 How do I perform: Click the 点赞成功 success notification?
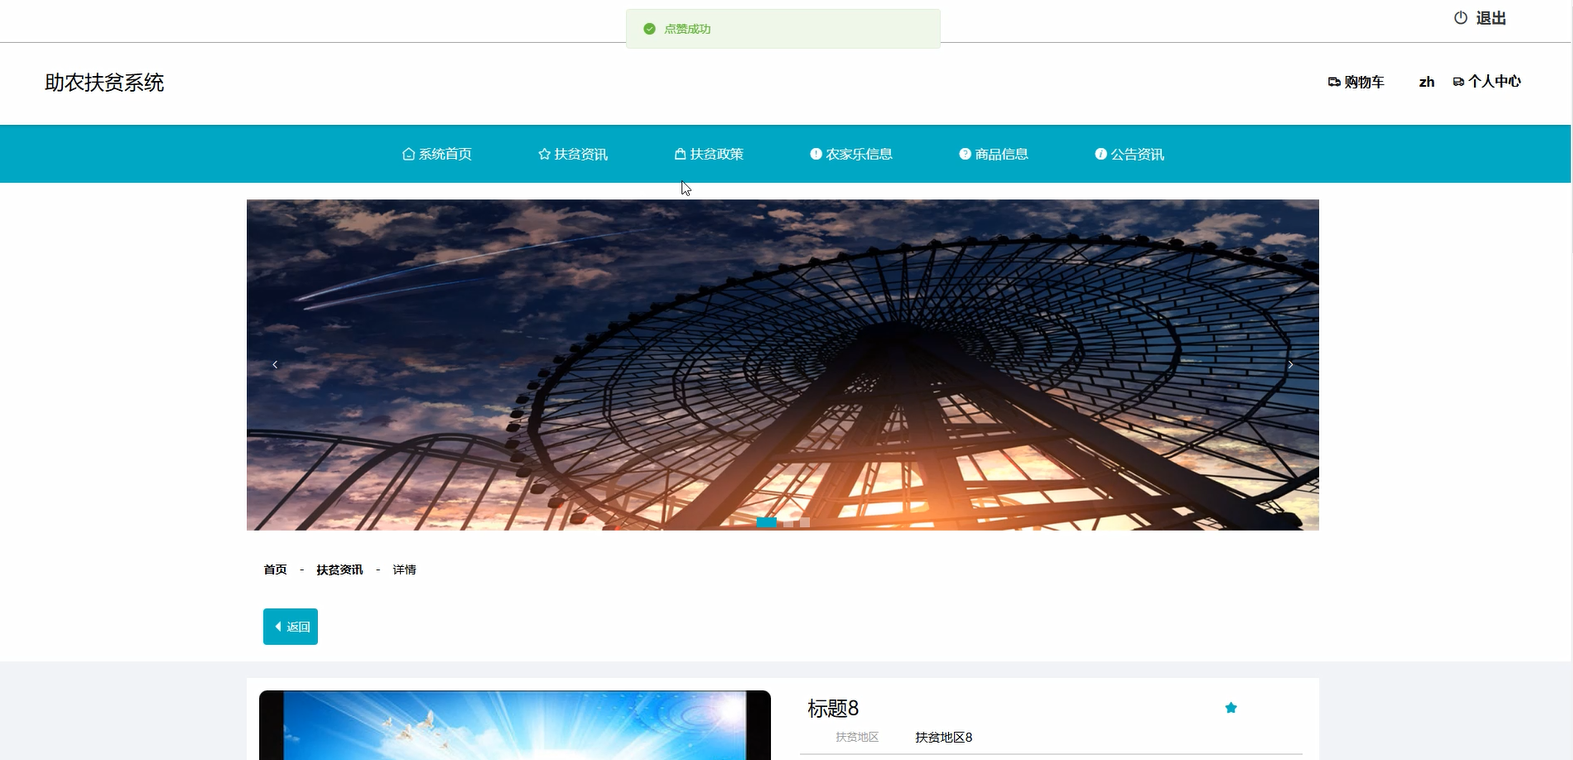[x=783, y=29]
